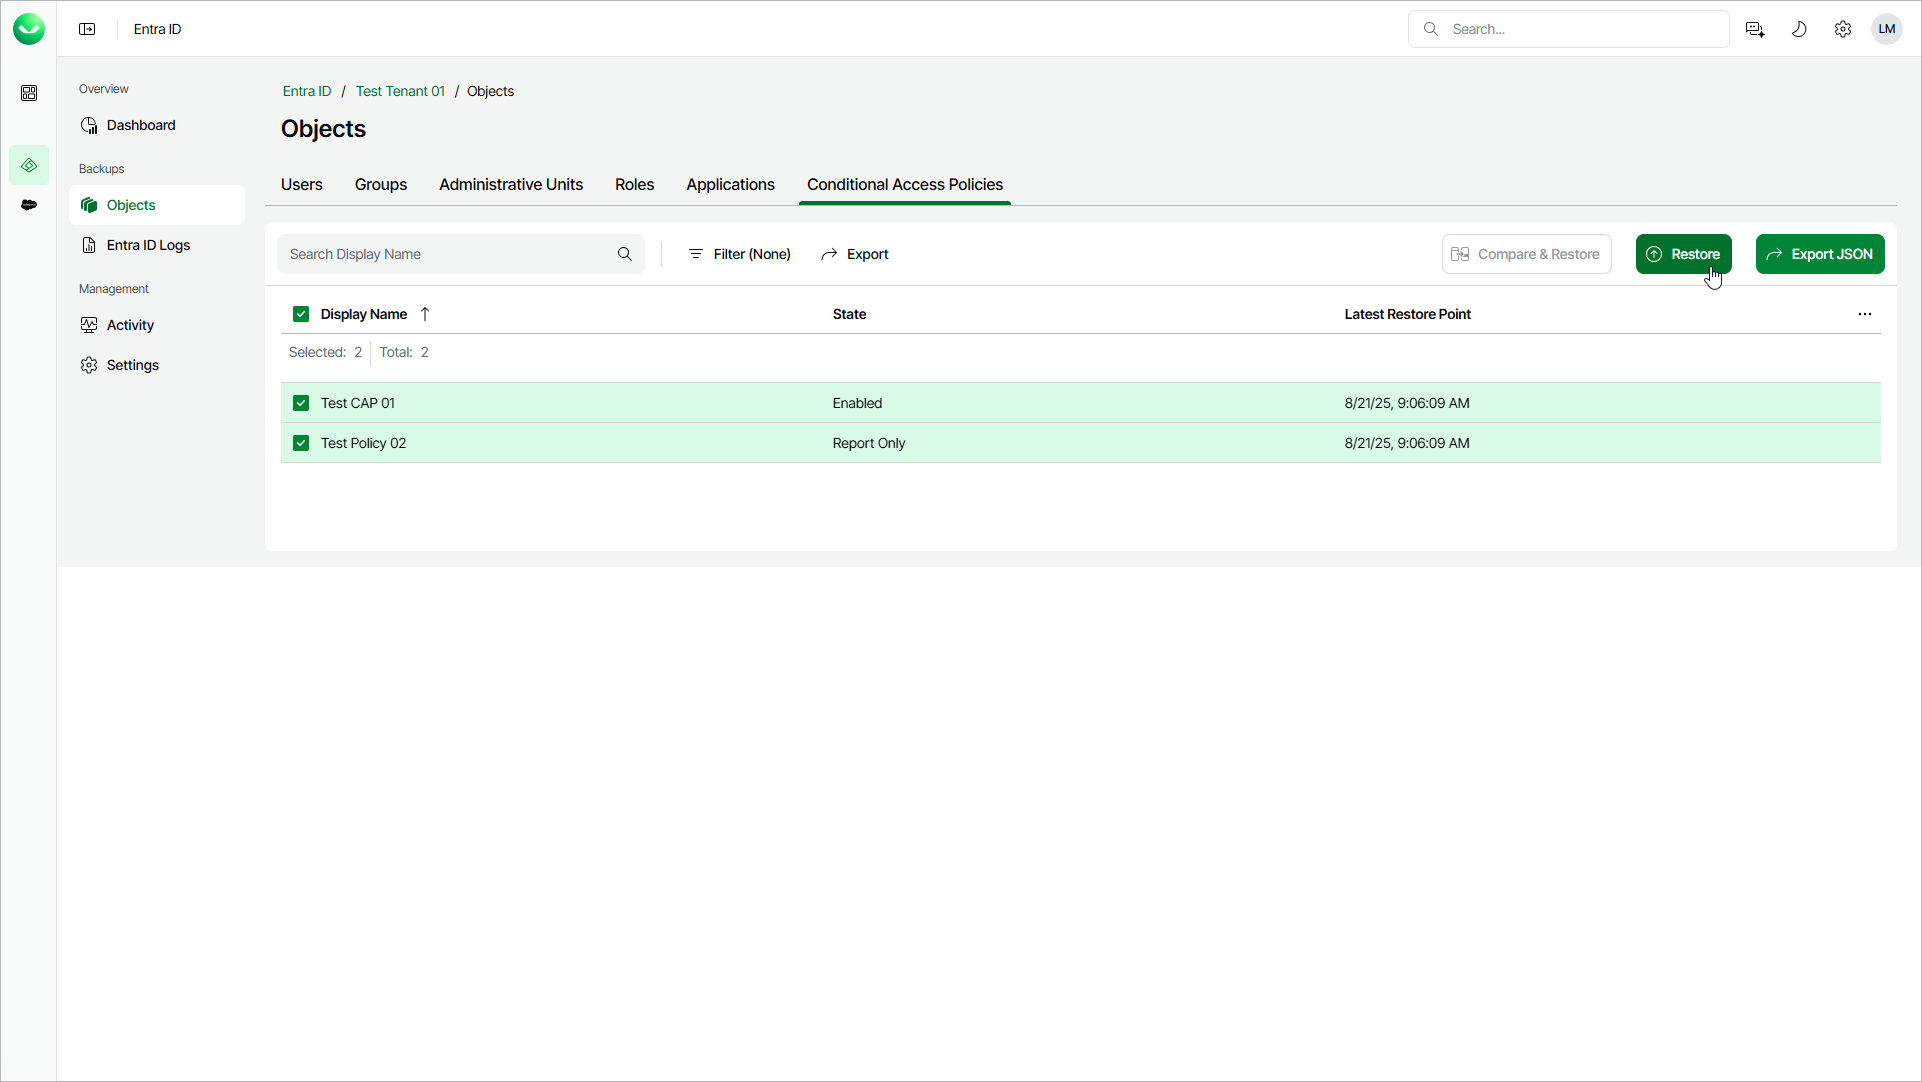Image resolution: width=1922 pixels, height=1082 pixels.
Task: Switch to the Administrative Units tab
Action: pos(511,185)
